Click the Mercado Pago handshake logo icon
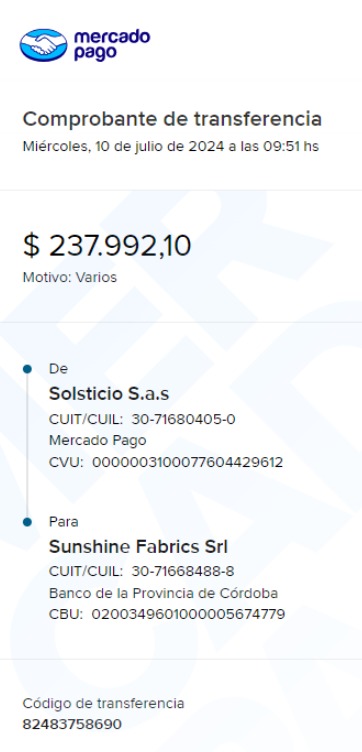 [44, 45]
